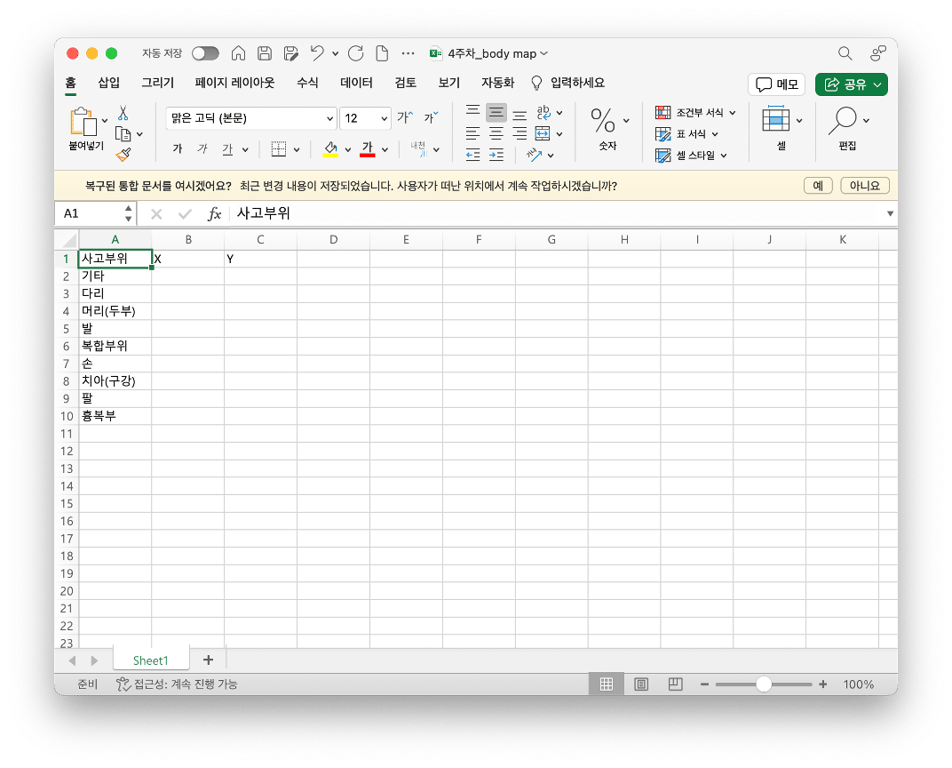Open the more commands ellipsis
952x768 pixels.
point(408,53)
